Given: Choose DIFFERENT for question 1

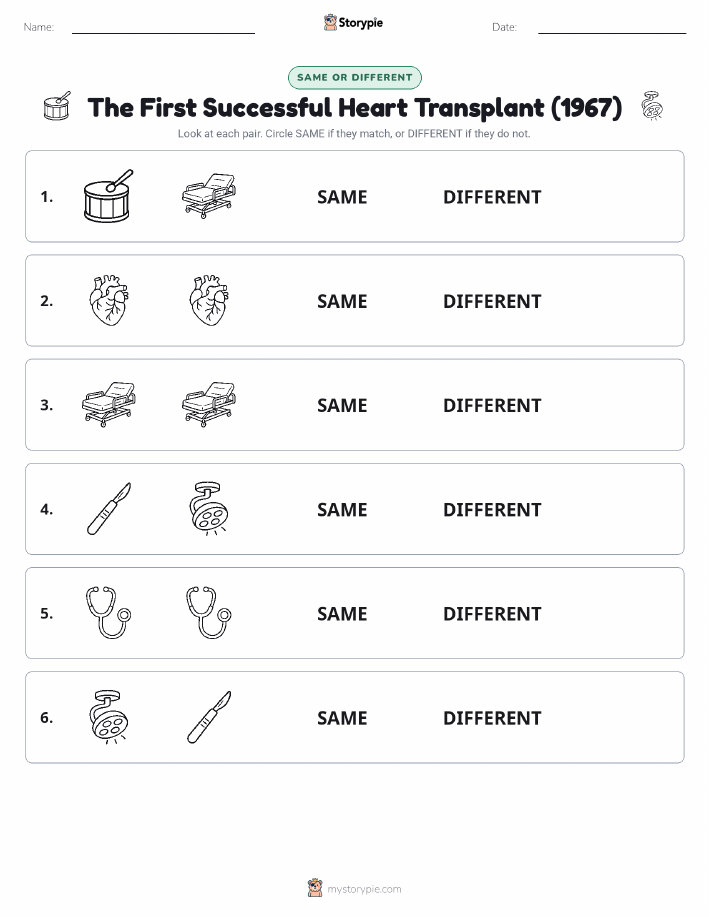Looking at the screenshot, I should point(492,197).
